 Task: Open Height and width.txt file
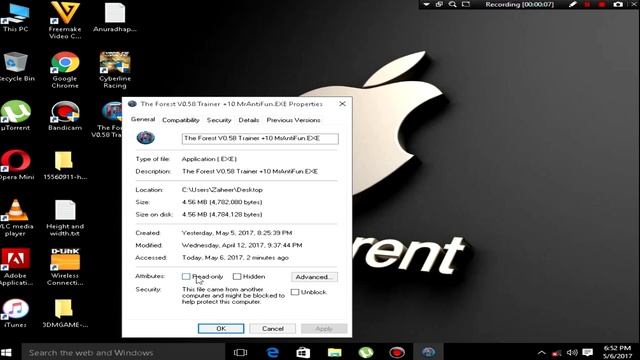pyautogui.click(x=65, y=218)
